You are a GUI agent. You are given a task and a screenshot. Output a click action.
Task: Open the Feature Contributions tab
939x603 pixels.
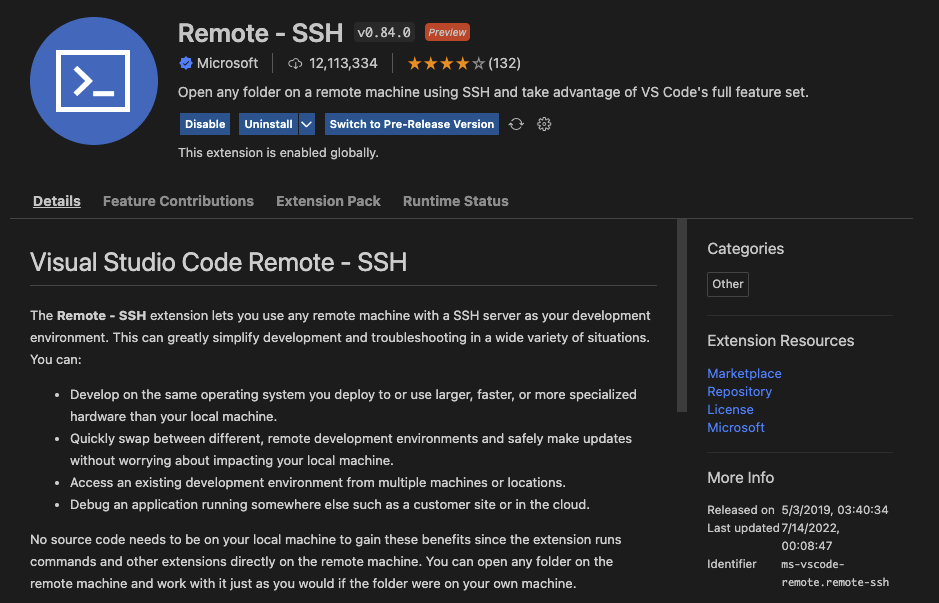click(178, 201)
